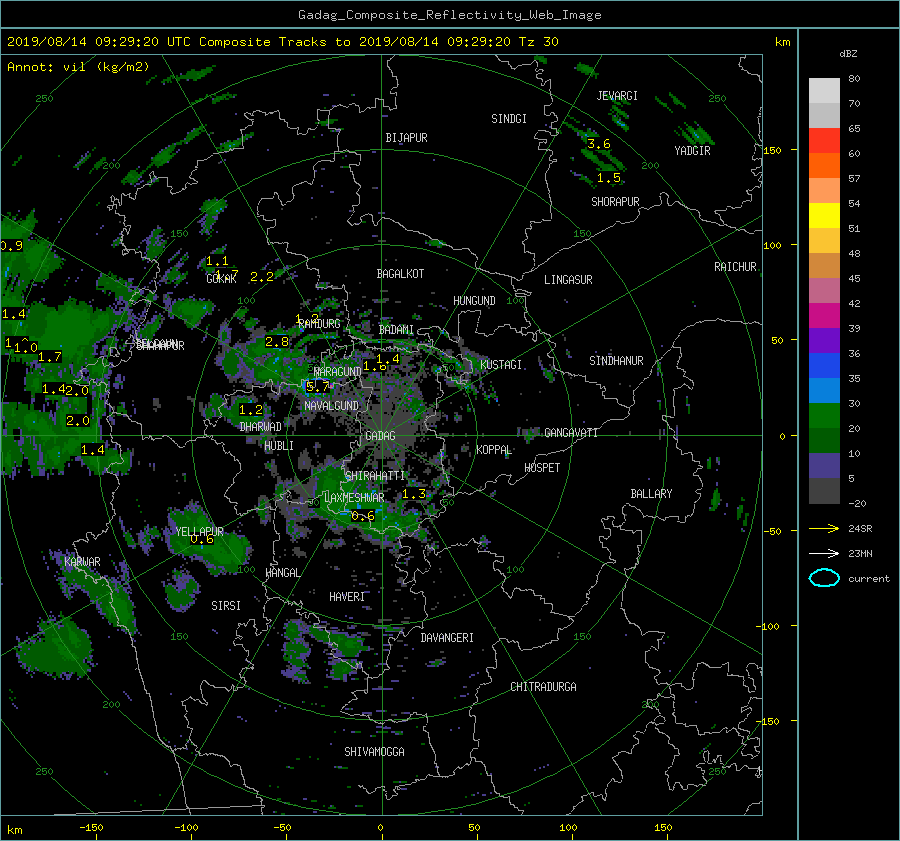Click the GANGAVATI city label
Viewport: 900px width, 841px height.
coord(571,432)
